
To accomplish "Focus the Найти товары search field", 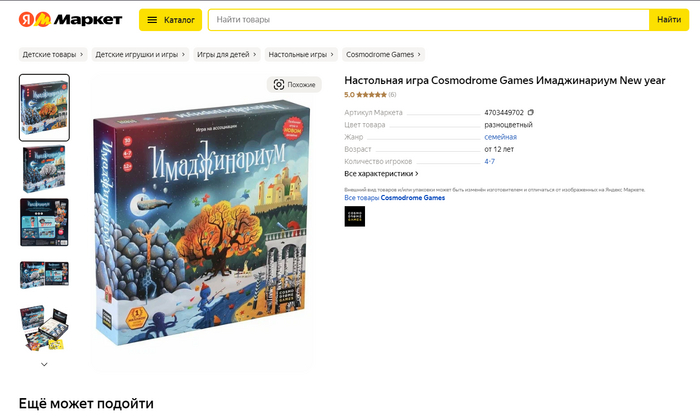I will (x=429, y=20).
